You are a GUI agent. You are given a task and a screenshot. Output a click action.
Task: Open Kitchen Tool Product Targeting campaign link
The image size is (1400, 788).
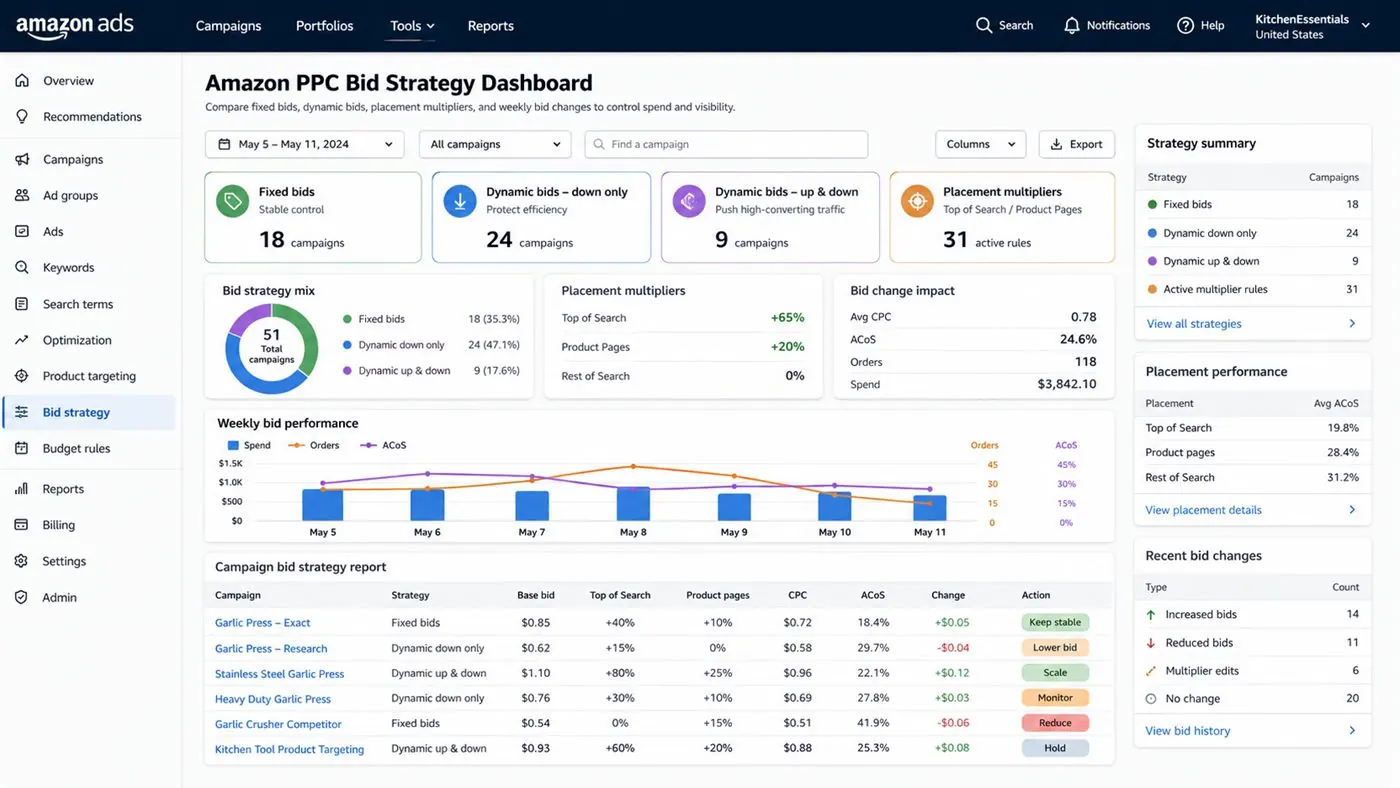(289, 749)
